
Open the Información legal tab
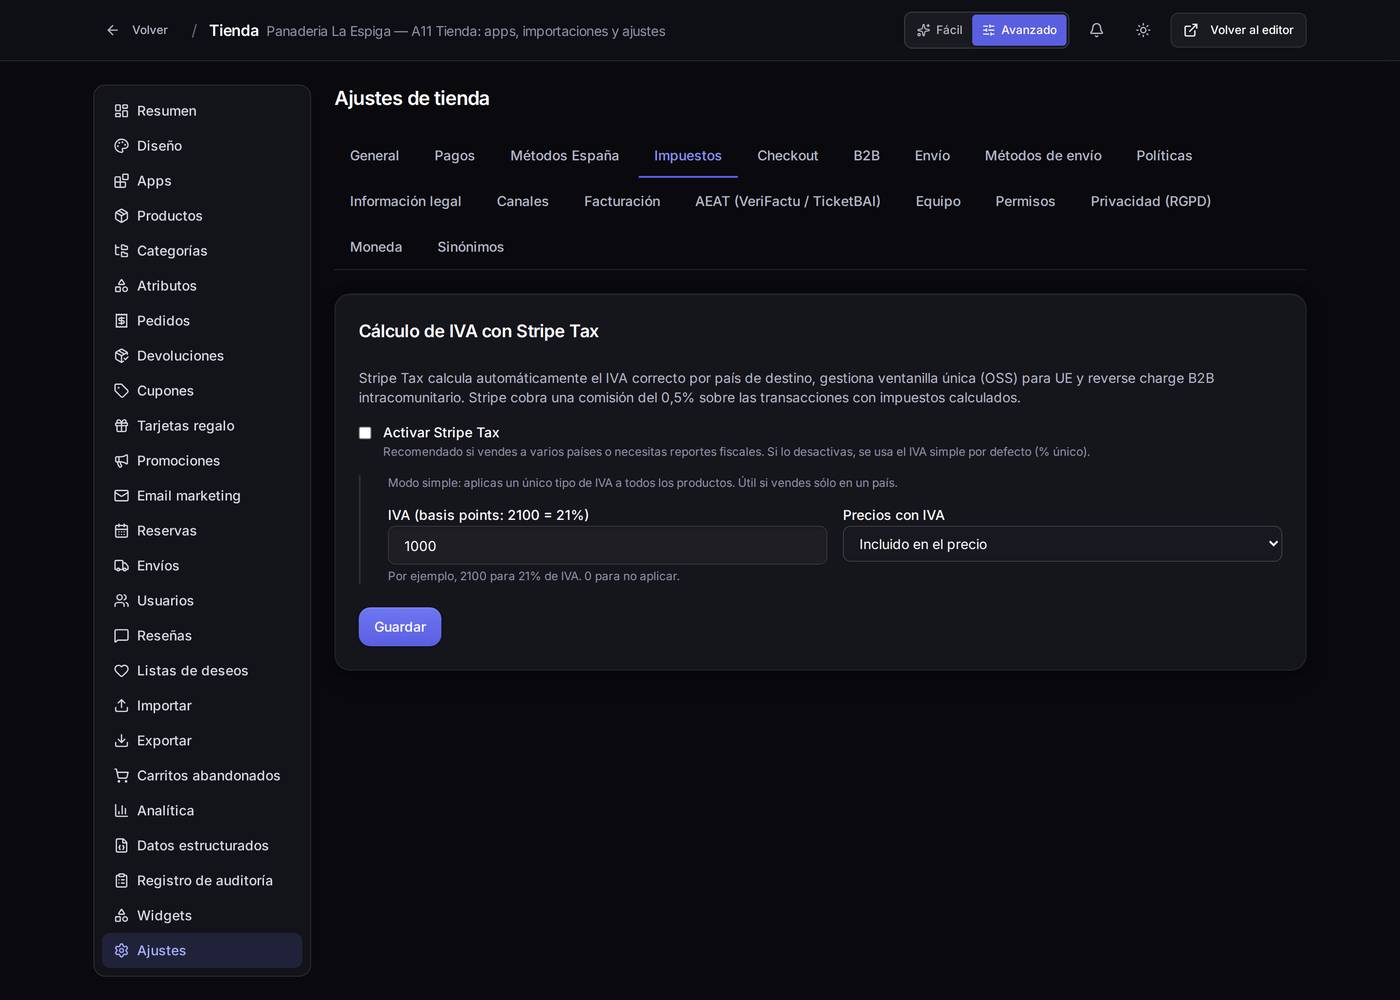point(406,202)
